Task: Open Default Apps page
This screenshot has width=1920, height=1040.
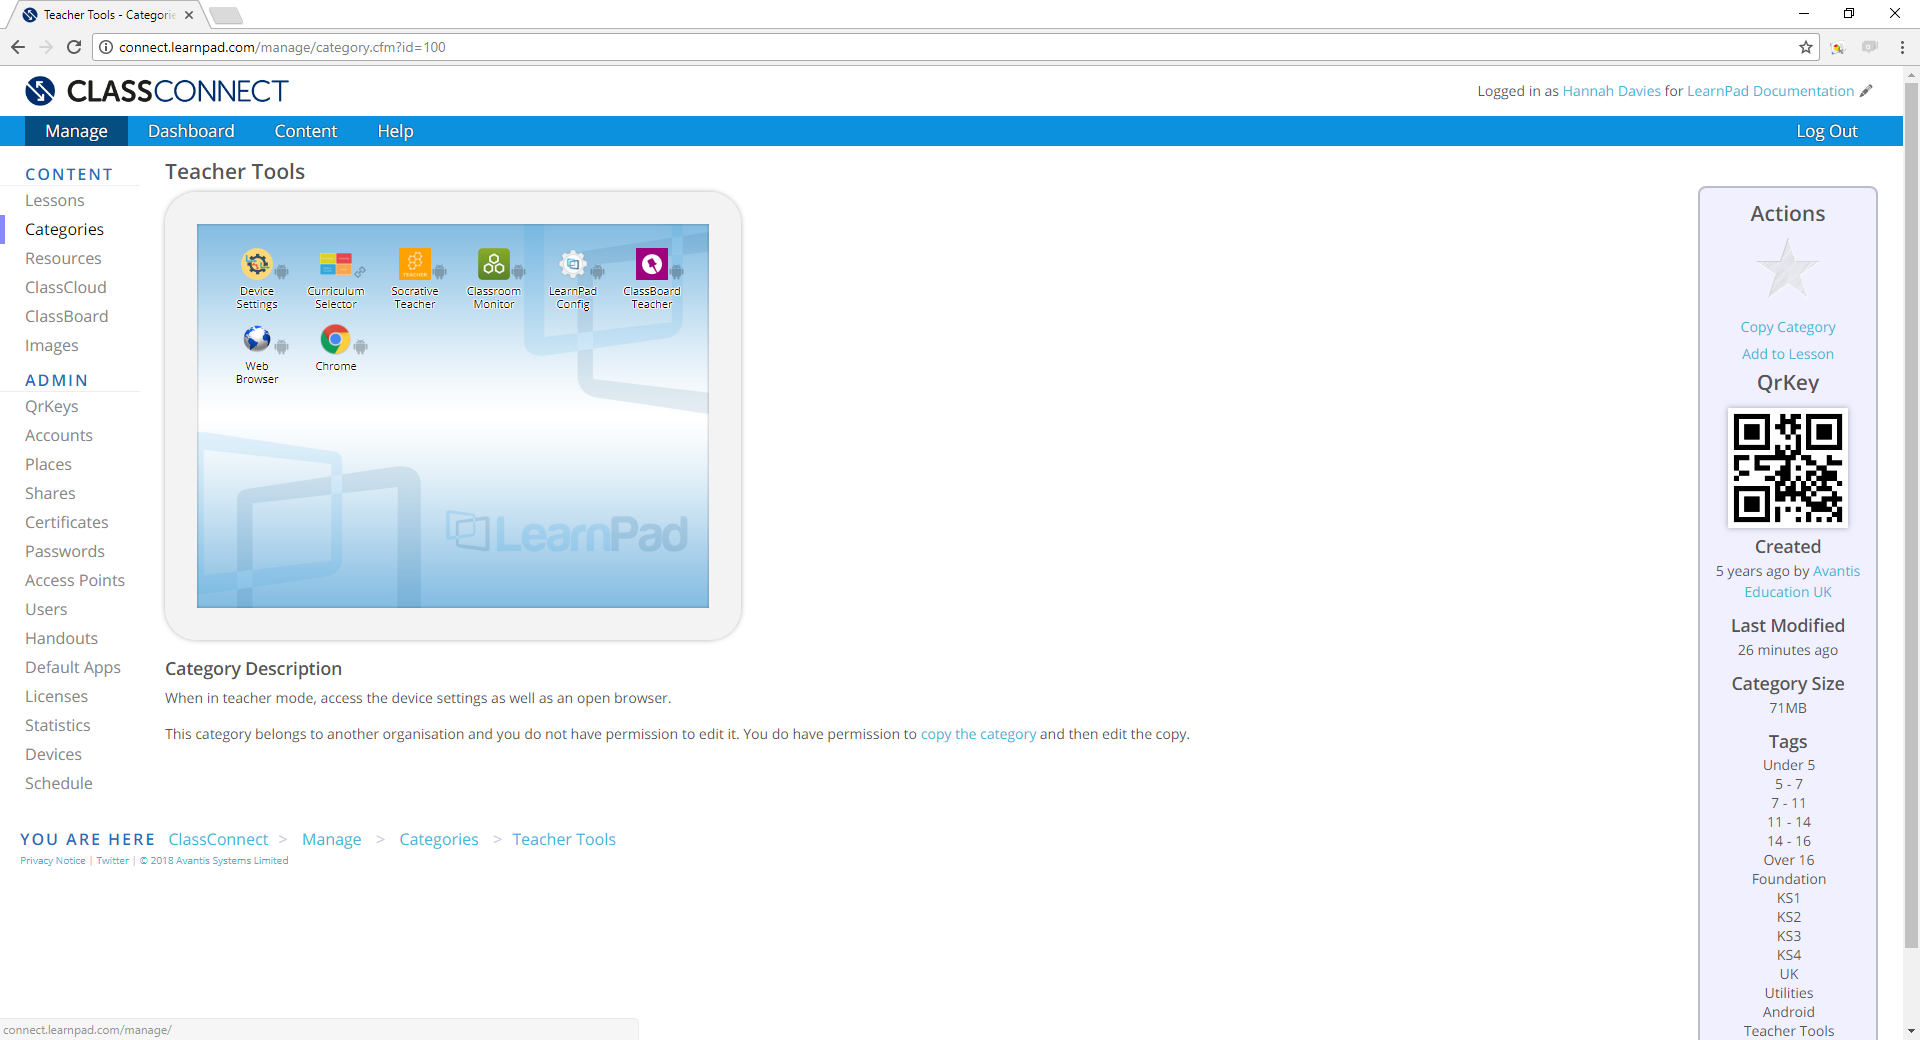Action: click(73, 668)
